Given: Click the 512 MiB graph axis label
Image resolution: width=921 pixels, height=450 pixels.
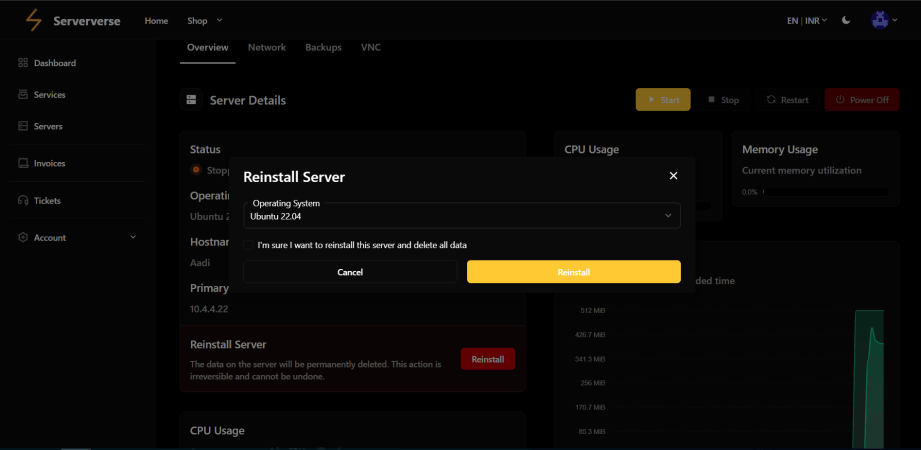Looking at the screenshot, I should click(593, 310).
